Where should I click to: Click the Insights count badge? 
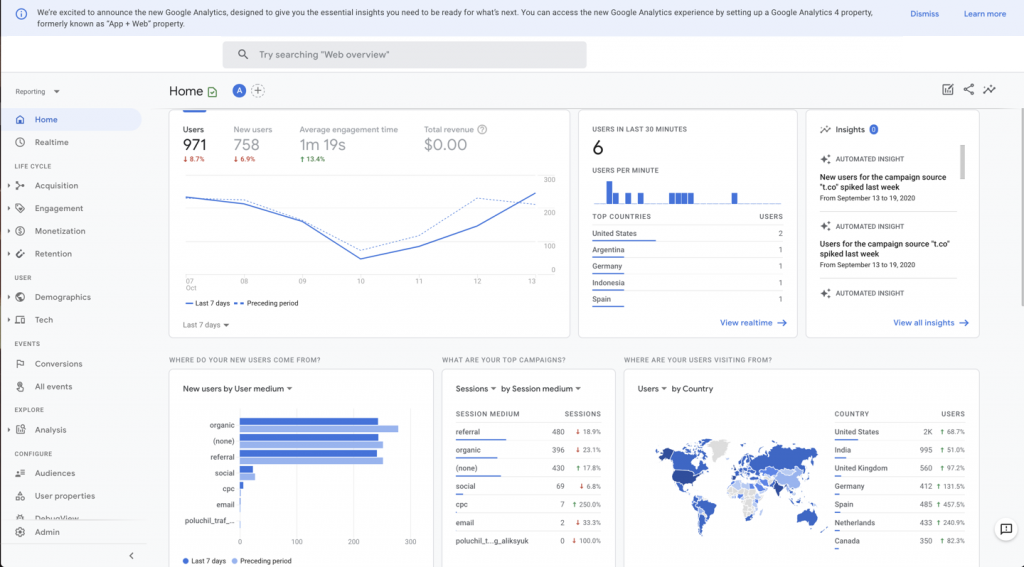(873, 129)
